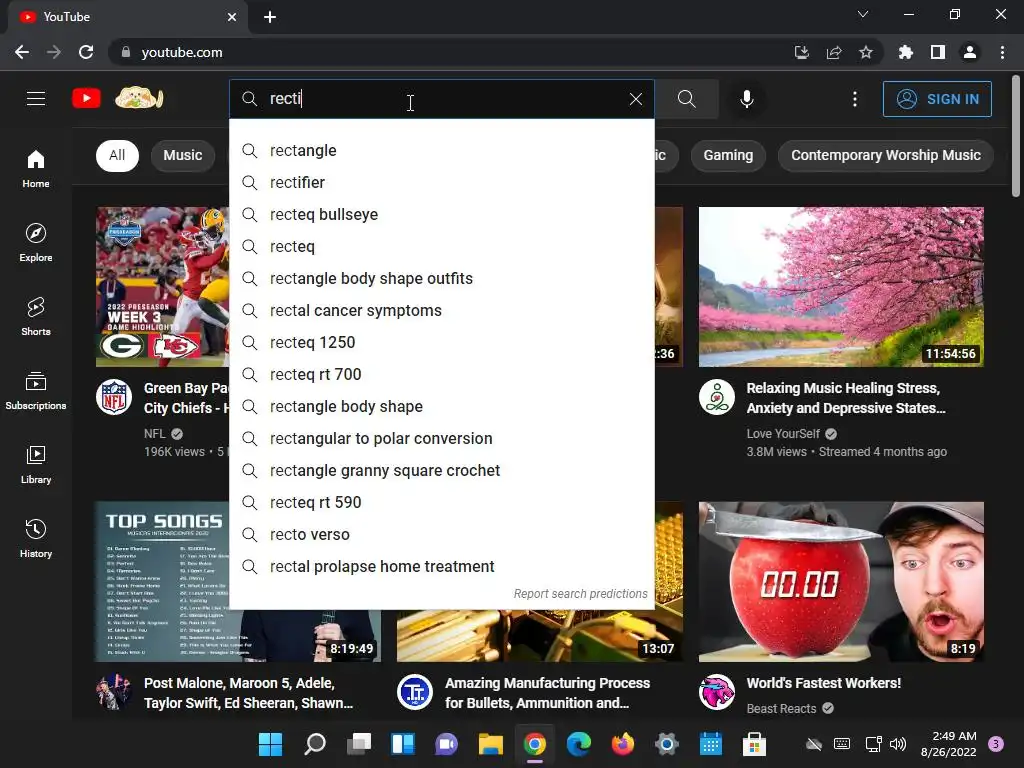Click the page vertical scrollbar

click(1016, 136)
